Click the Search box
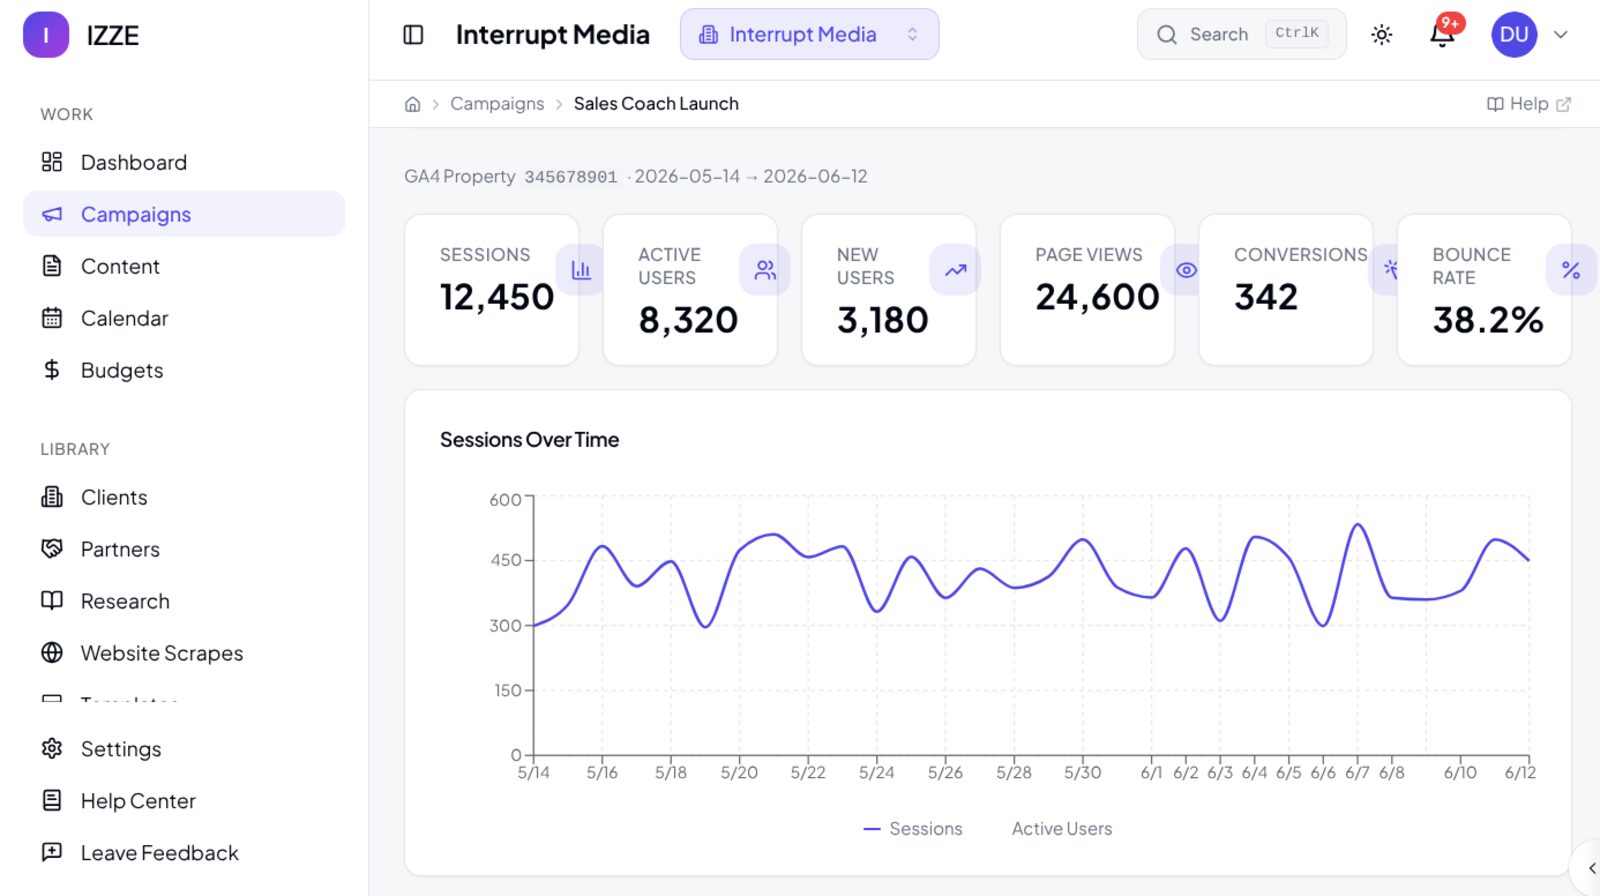Screen dimensions: 1600x896 tap(1241, 35)
